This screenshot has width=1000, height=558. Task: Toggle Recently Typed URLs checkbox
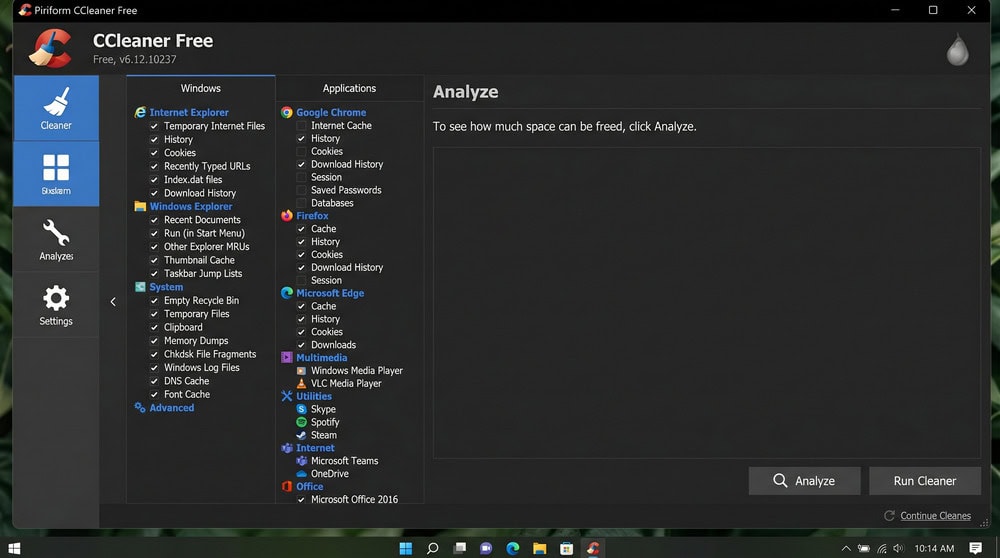[154, 166]
